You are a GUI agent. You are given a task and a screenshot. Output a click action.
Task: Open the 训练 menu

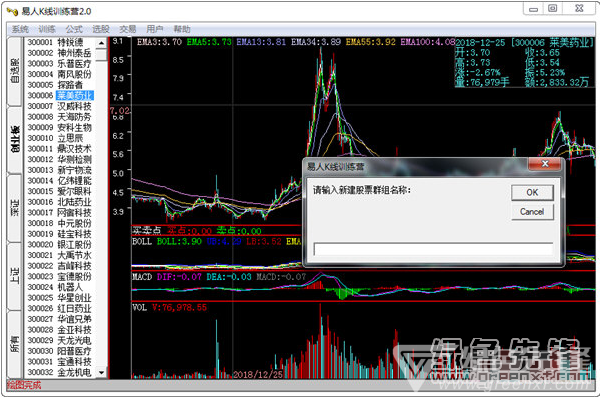[47, 29]
